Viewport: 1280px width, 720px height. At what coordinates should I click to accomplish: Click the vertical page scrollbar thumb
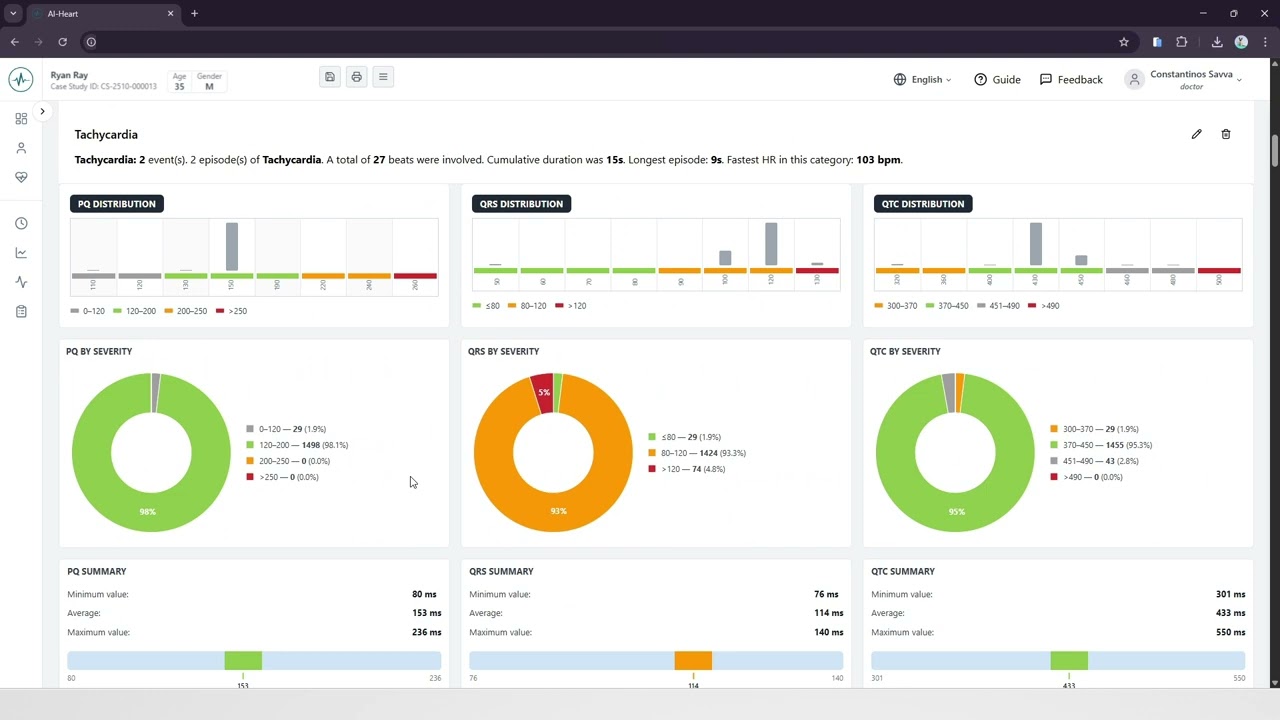(1275, 150)
